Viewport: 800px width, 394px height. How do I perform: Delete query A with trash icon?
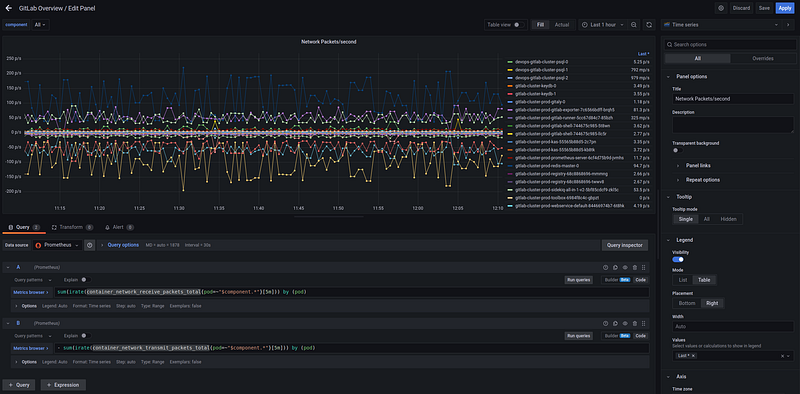coord(635,267)
